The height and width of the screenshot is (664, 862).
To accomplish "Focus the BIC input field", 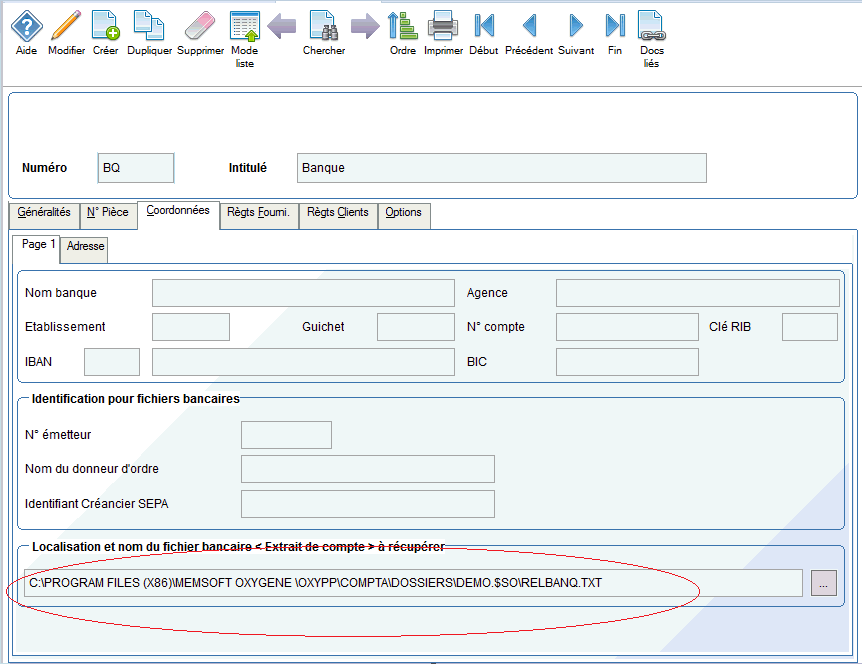I will point(627,362).
